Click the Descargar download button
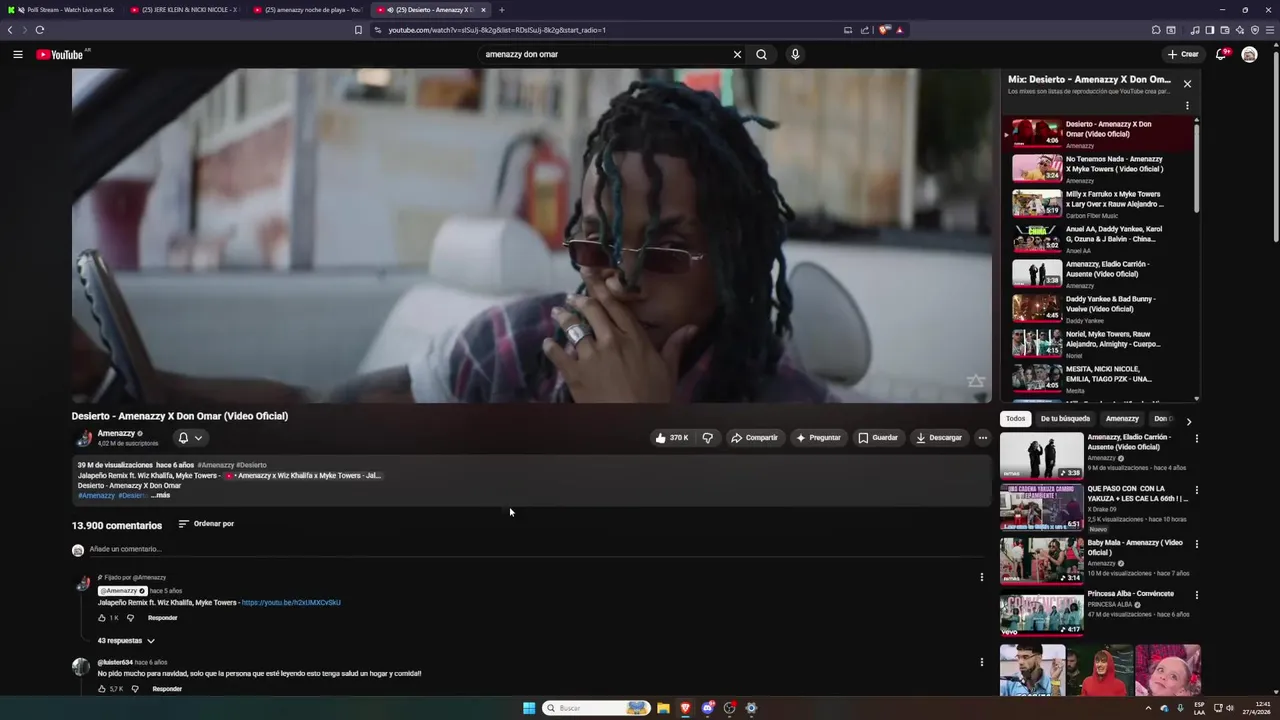The height and width of the screenshot is (720, 1280). coord(939,437)
